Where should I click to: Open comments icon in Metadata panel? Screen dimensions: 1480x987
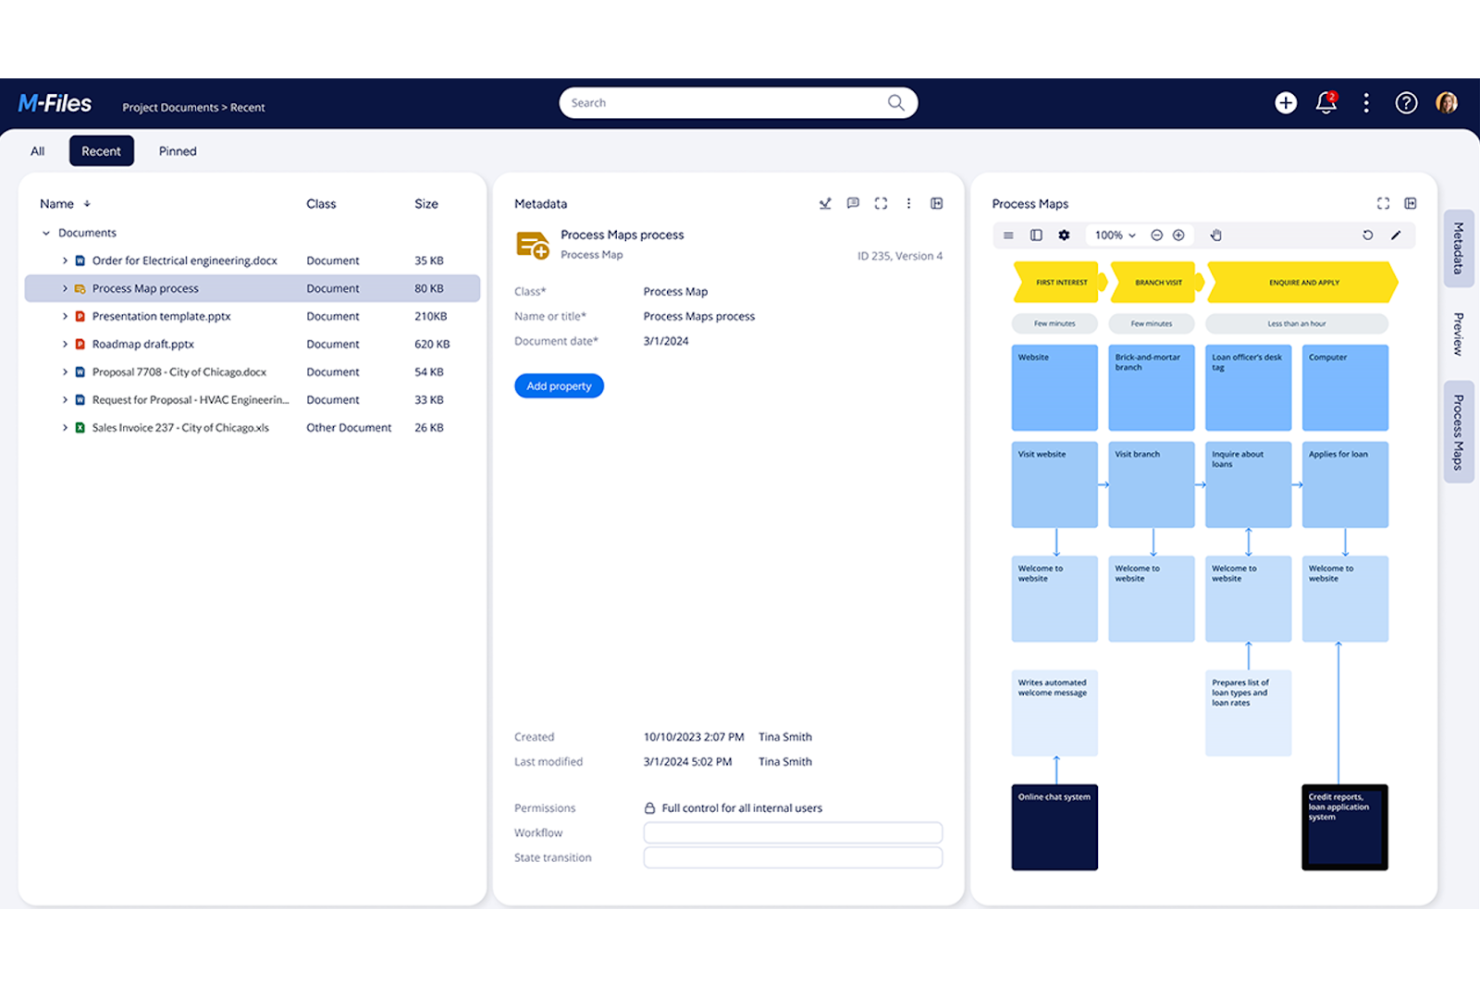point(853,203)
